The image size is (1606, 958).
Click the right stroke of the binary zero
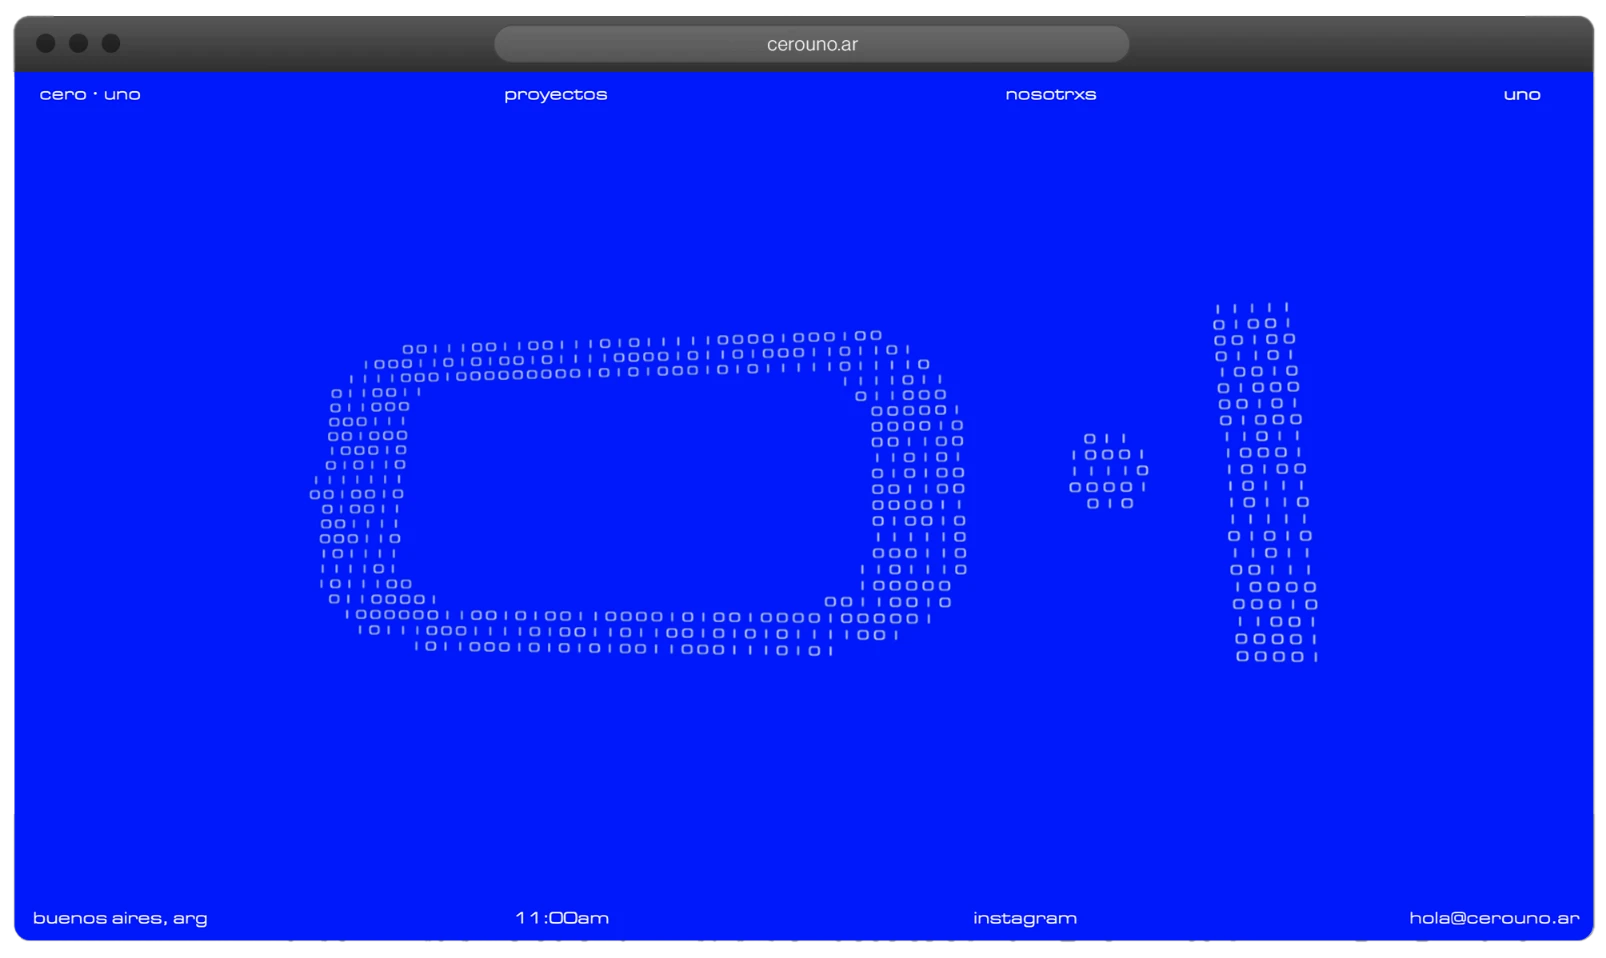[916, 490]
